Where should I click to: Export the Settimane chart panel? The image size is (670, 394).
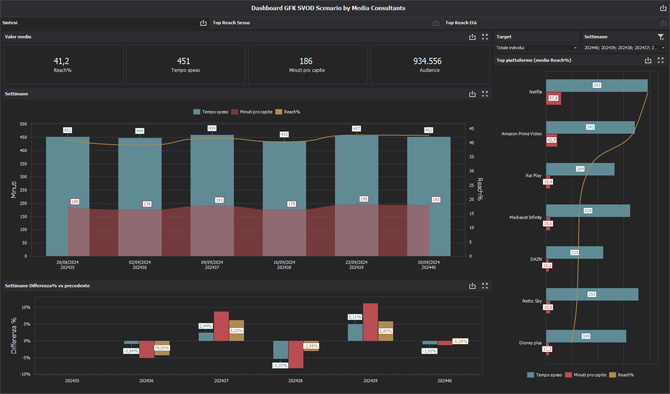pos(472,94)
